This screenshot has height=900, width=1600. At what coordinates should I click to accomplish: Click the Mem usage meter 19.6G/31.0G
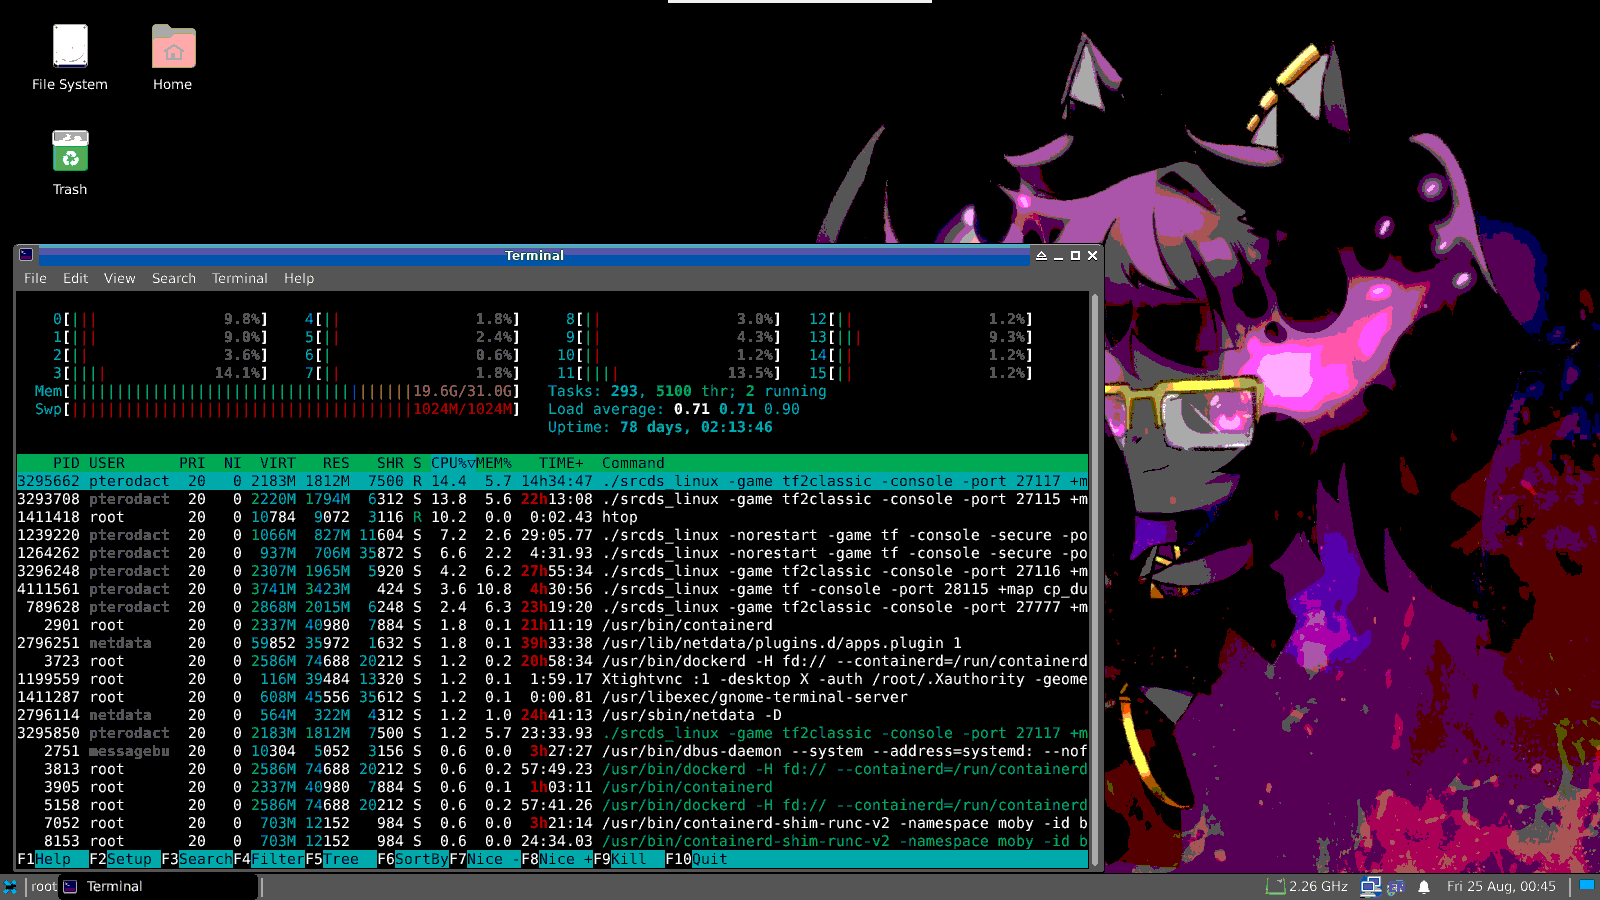[277, 391]
